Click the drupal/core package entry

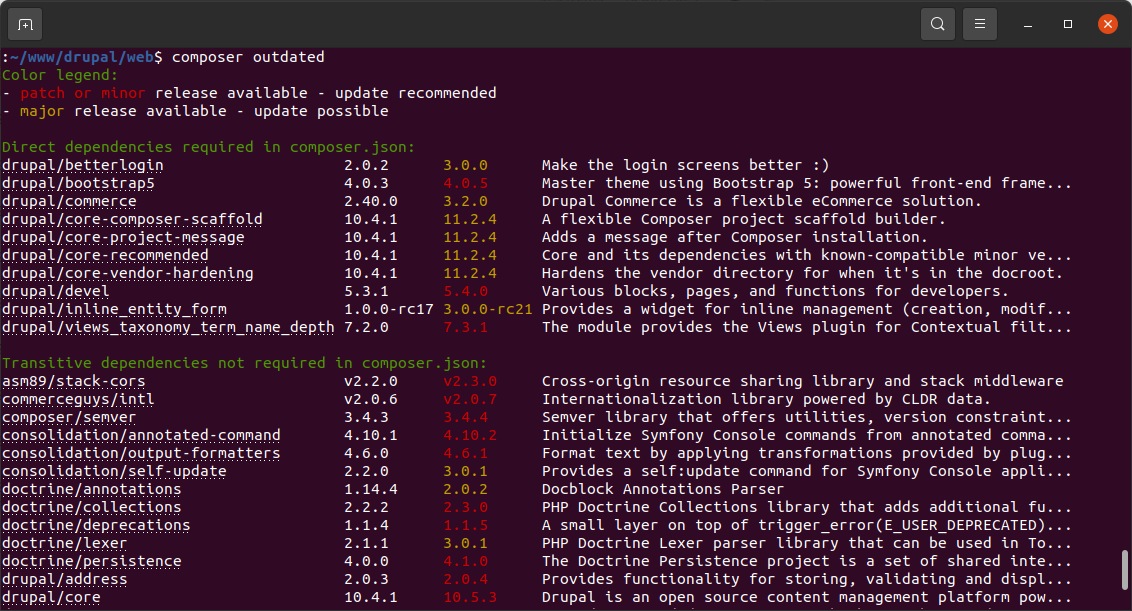[x=51, y=597]
